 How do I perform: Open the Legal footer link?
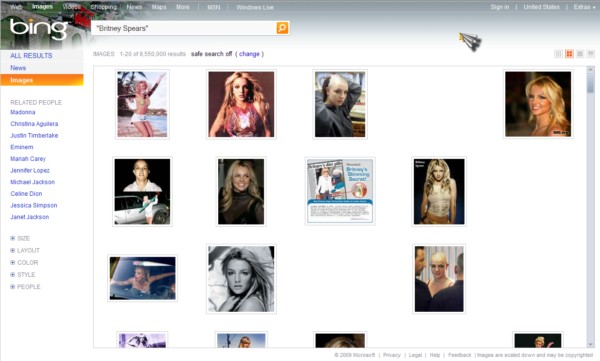415,355
